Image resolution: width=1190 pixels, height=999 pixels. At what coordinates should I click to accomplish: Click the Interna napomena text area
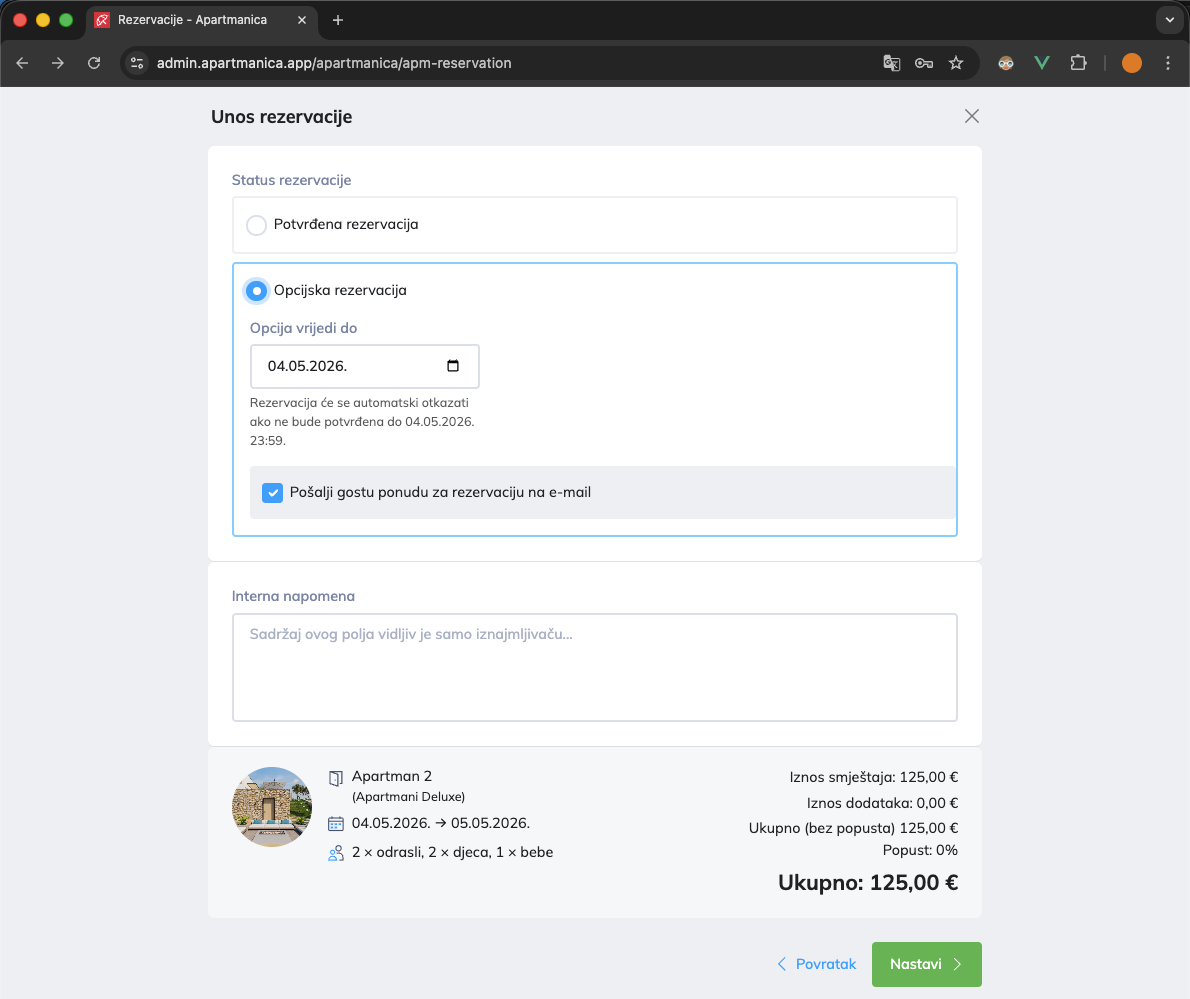coord(594,667)
